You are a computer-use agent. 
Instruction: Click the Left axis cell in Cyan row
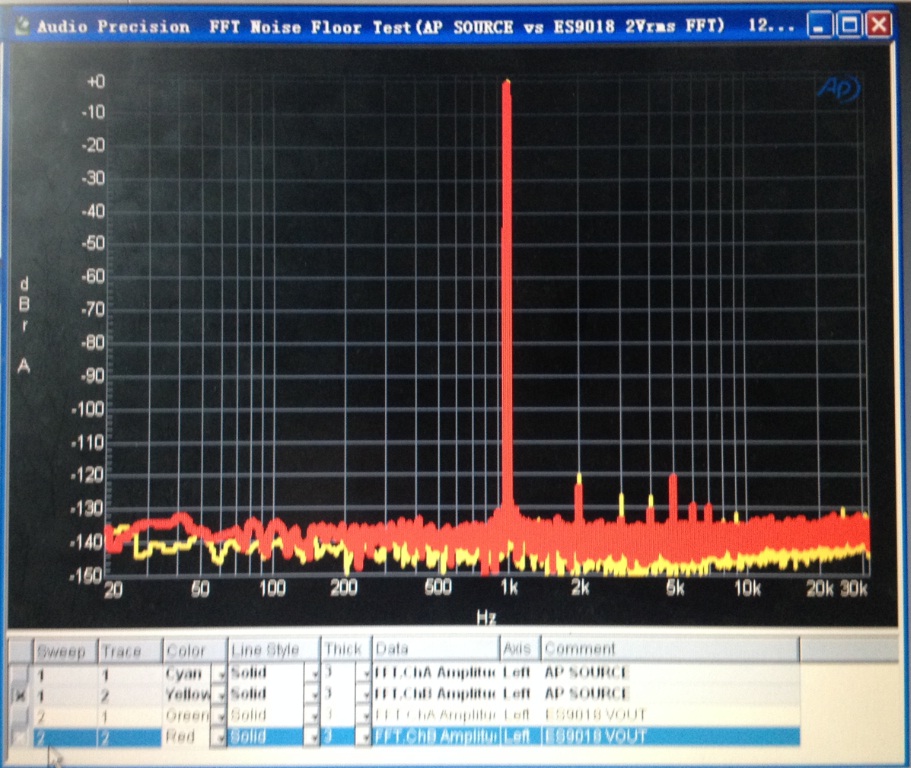tap(517, 673)
